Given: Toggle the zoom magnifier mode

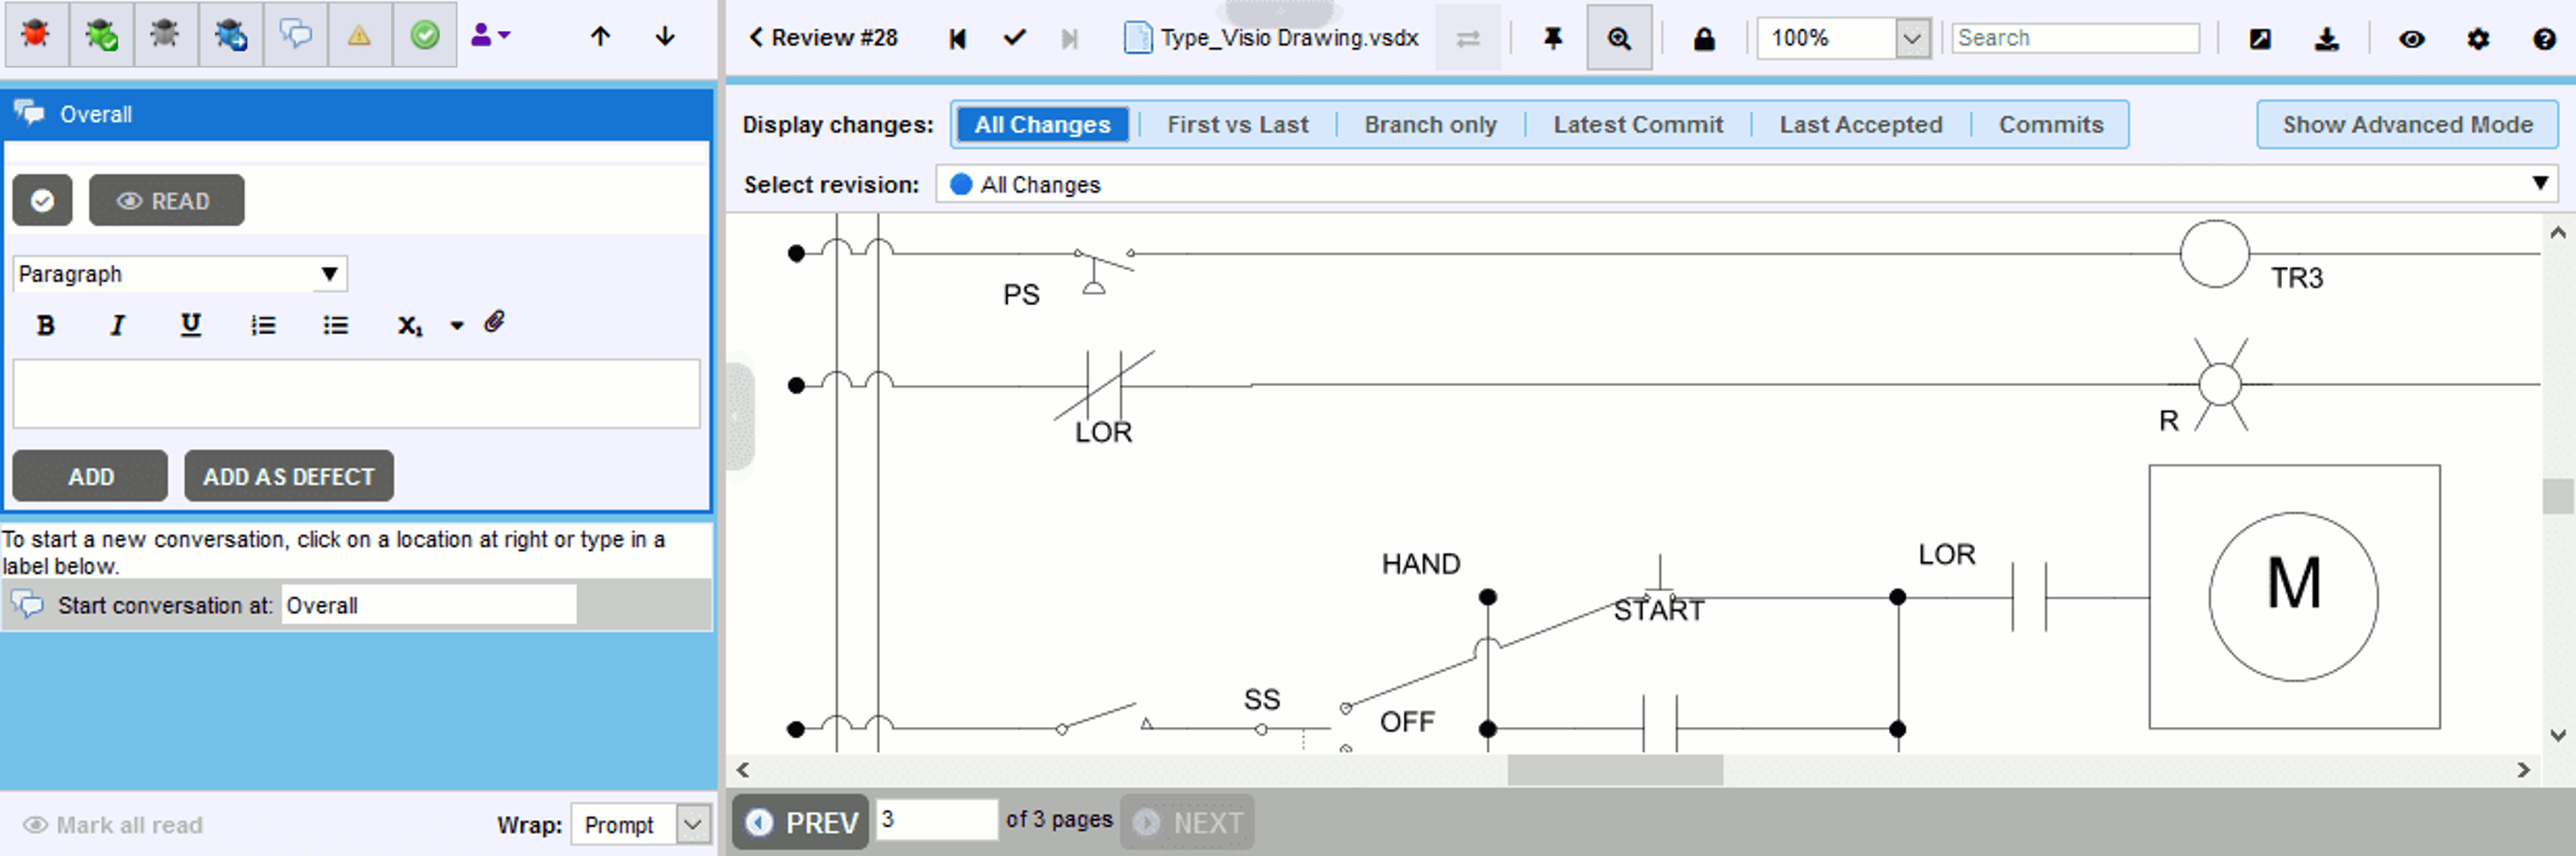Looking at the screenshot, I should 1618,38.
